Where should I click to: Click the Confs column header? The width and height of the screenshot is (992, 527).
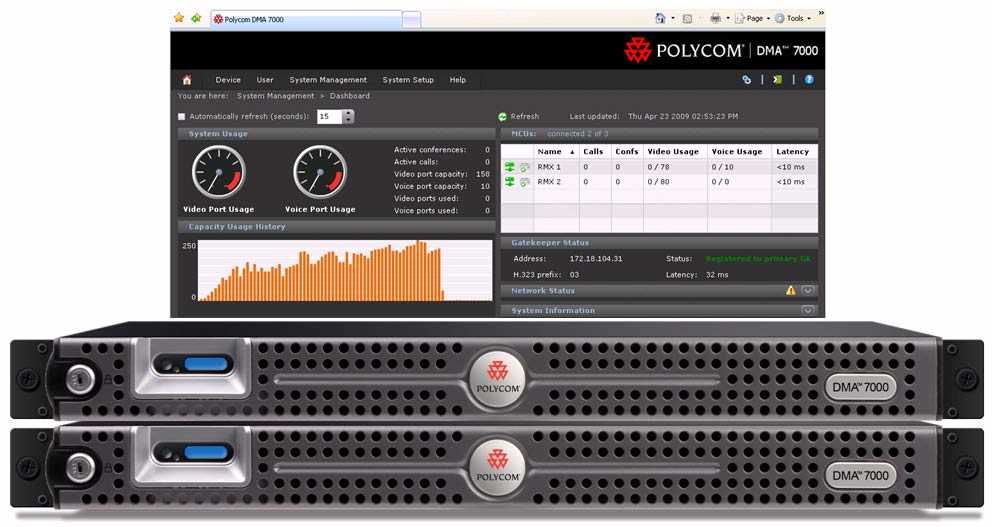click(x=627, y=152)
